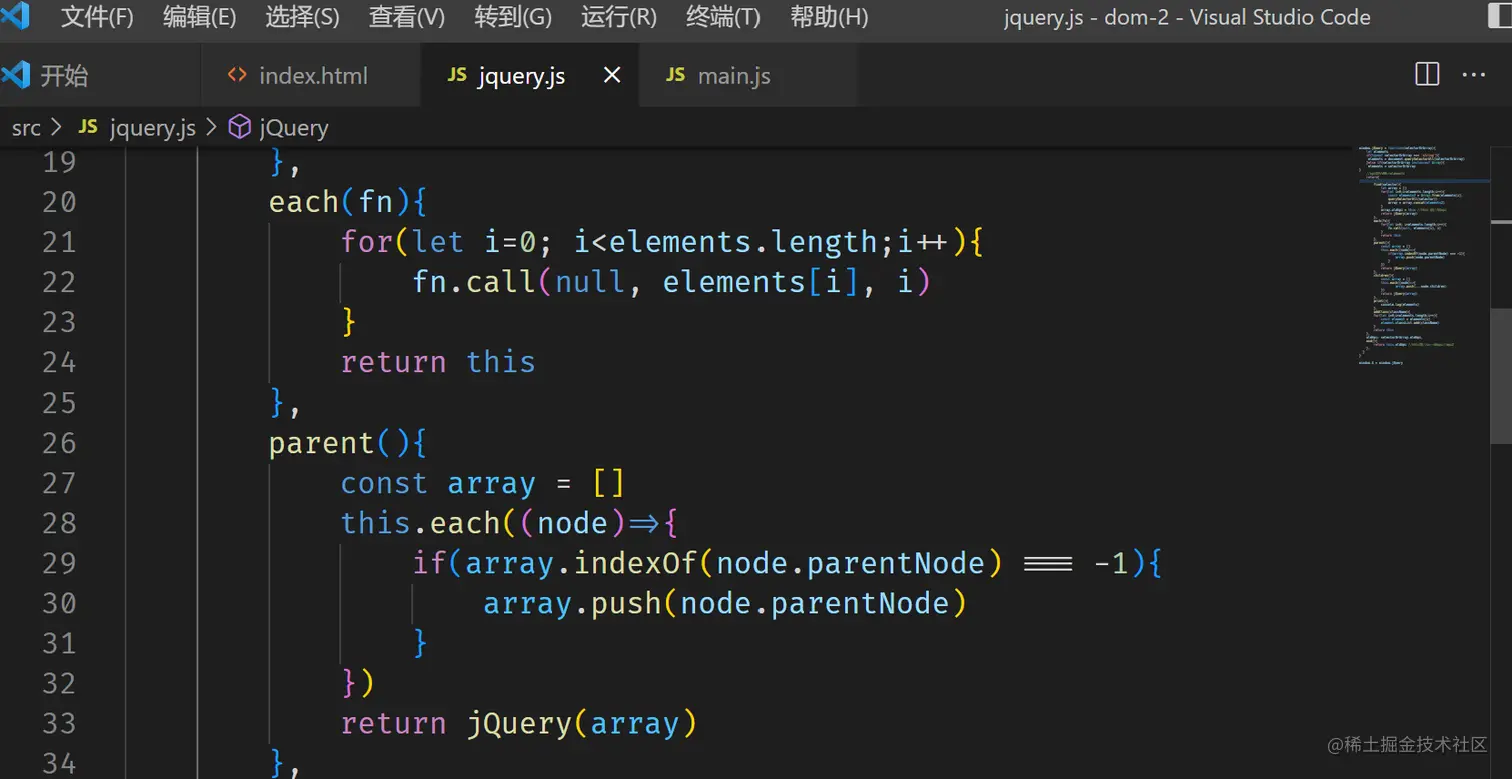Select line number 20 in the gutter

pyautogui.click(x=59, y=202)
